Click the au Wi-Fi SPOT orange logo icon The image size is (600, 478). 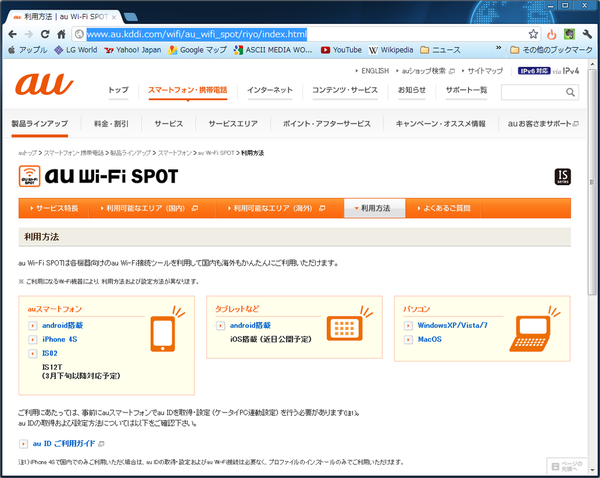pyautogui.click(x=29, y=176)
